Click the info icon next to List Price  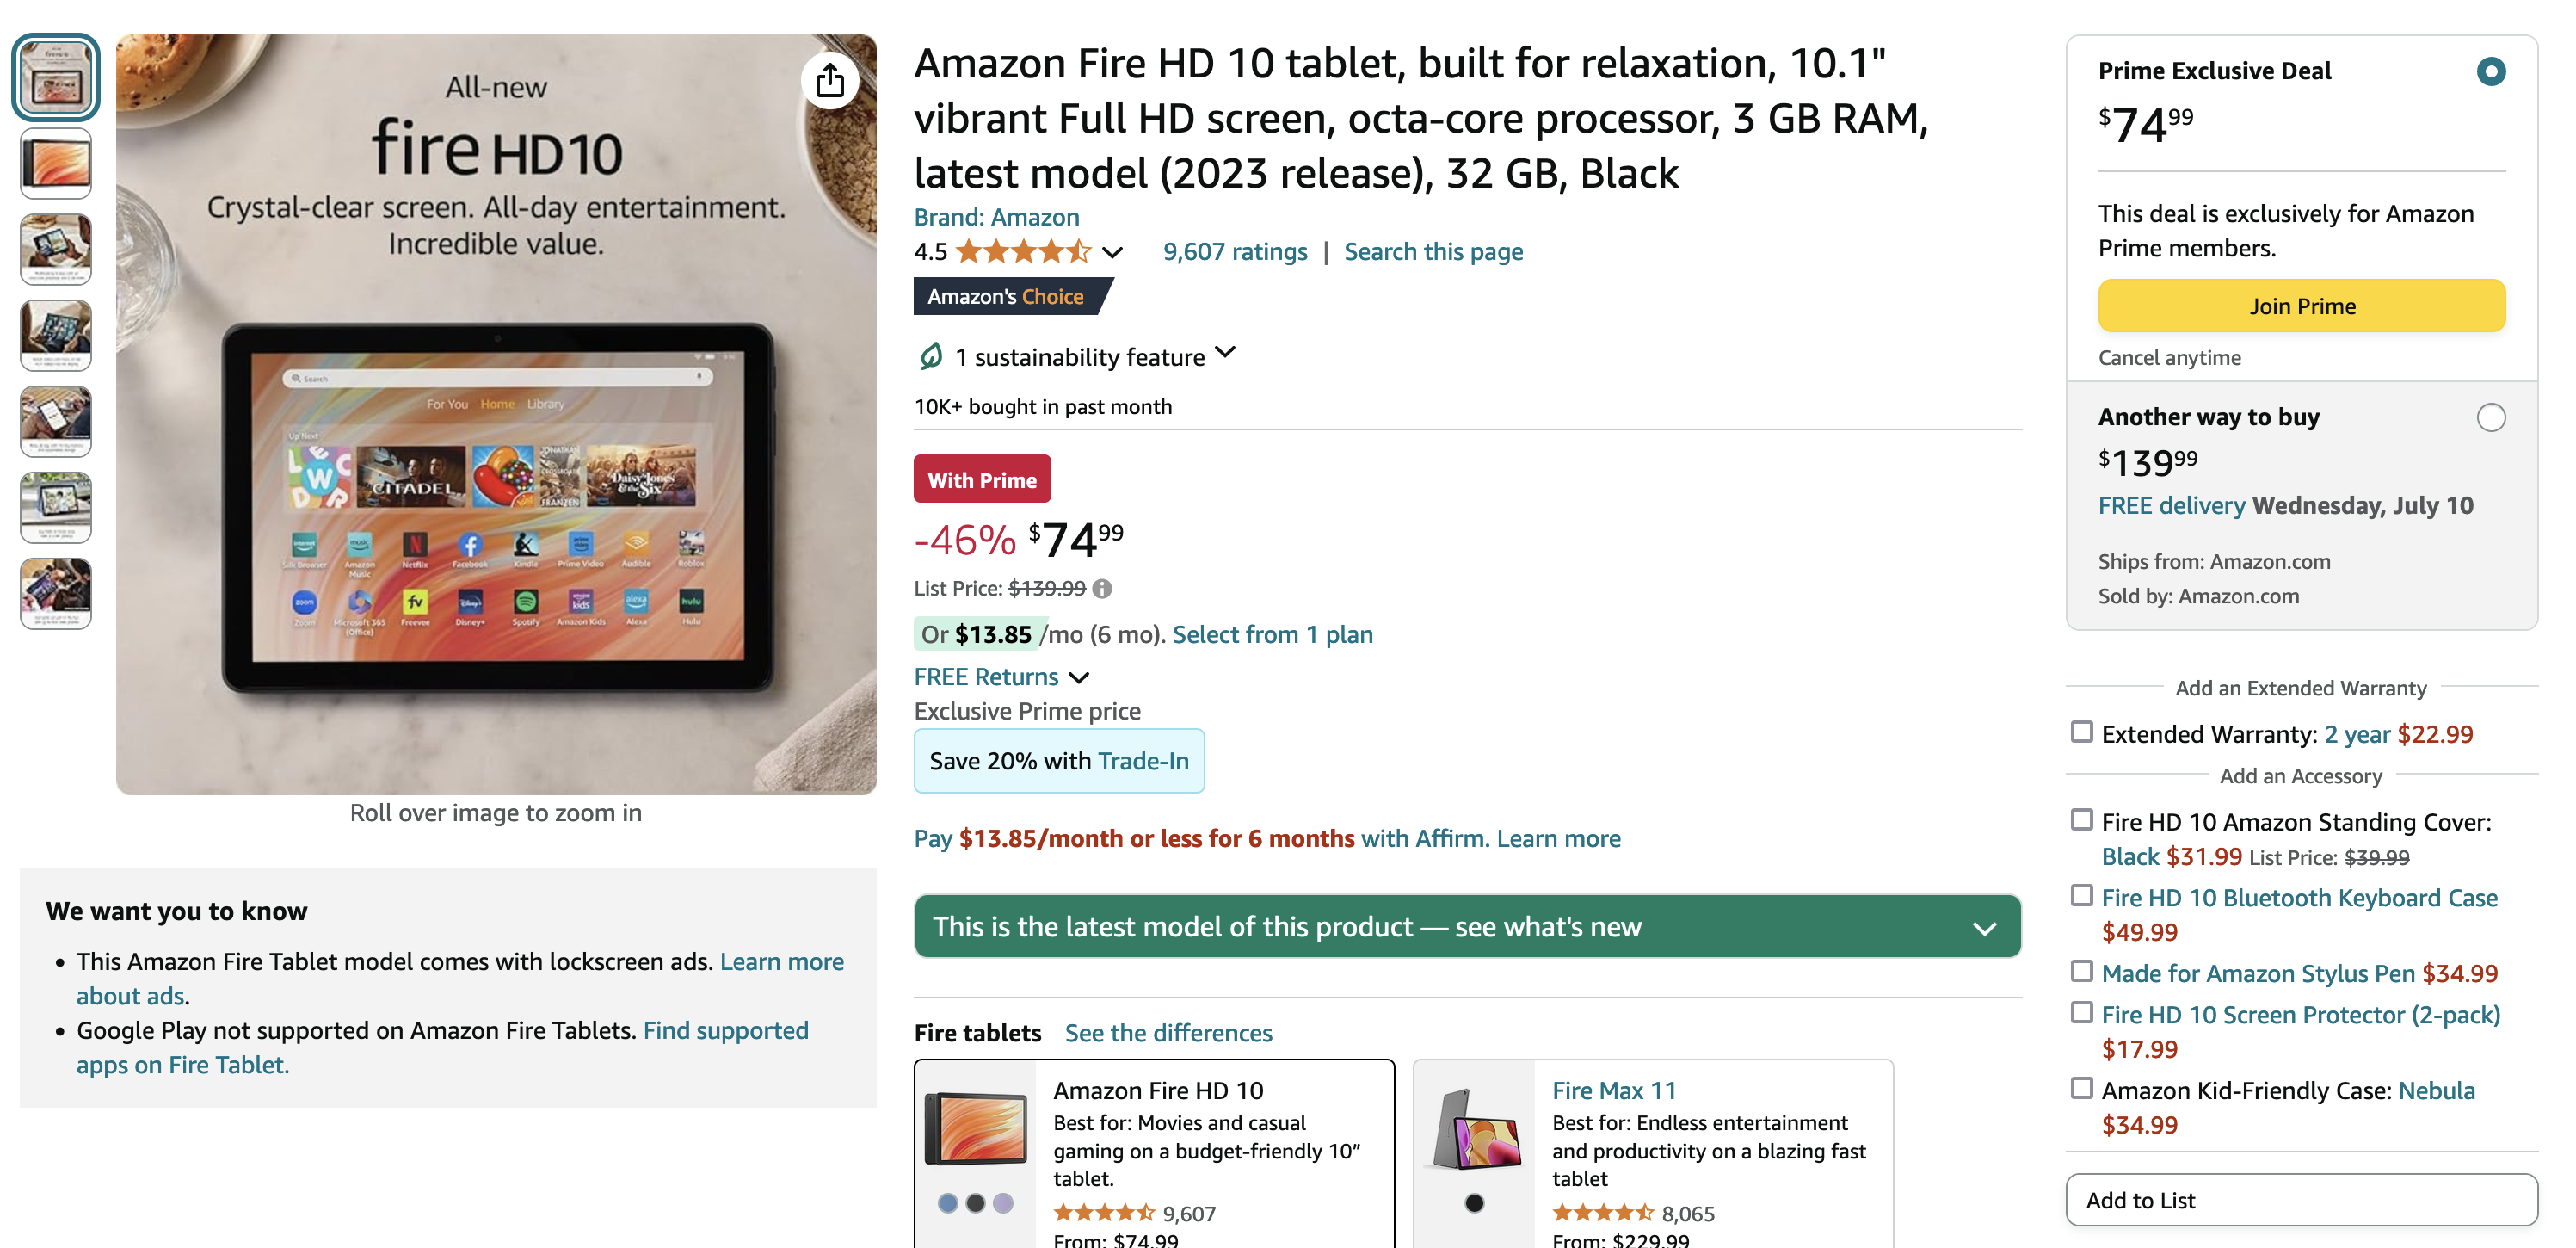(x=1103, y=588)
